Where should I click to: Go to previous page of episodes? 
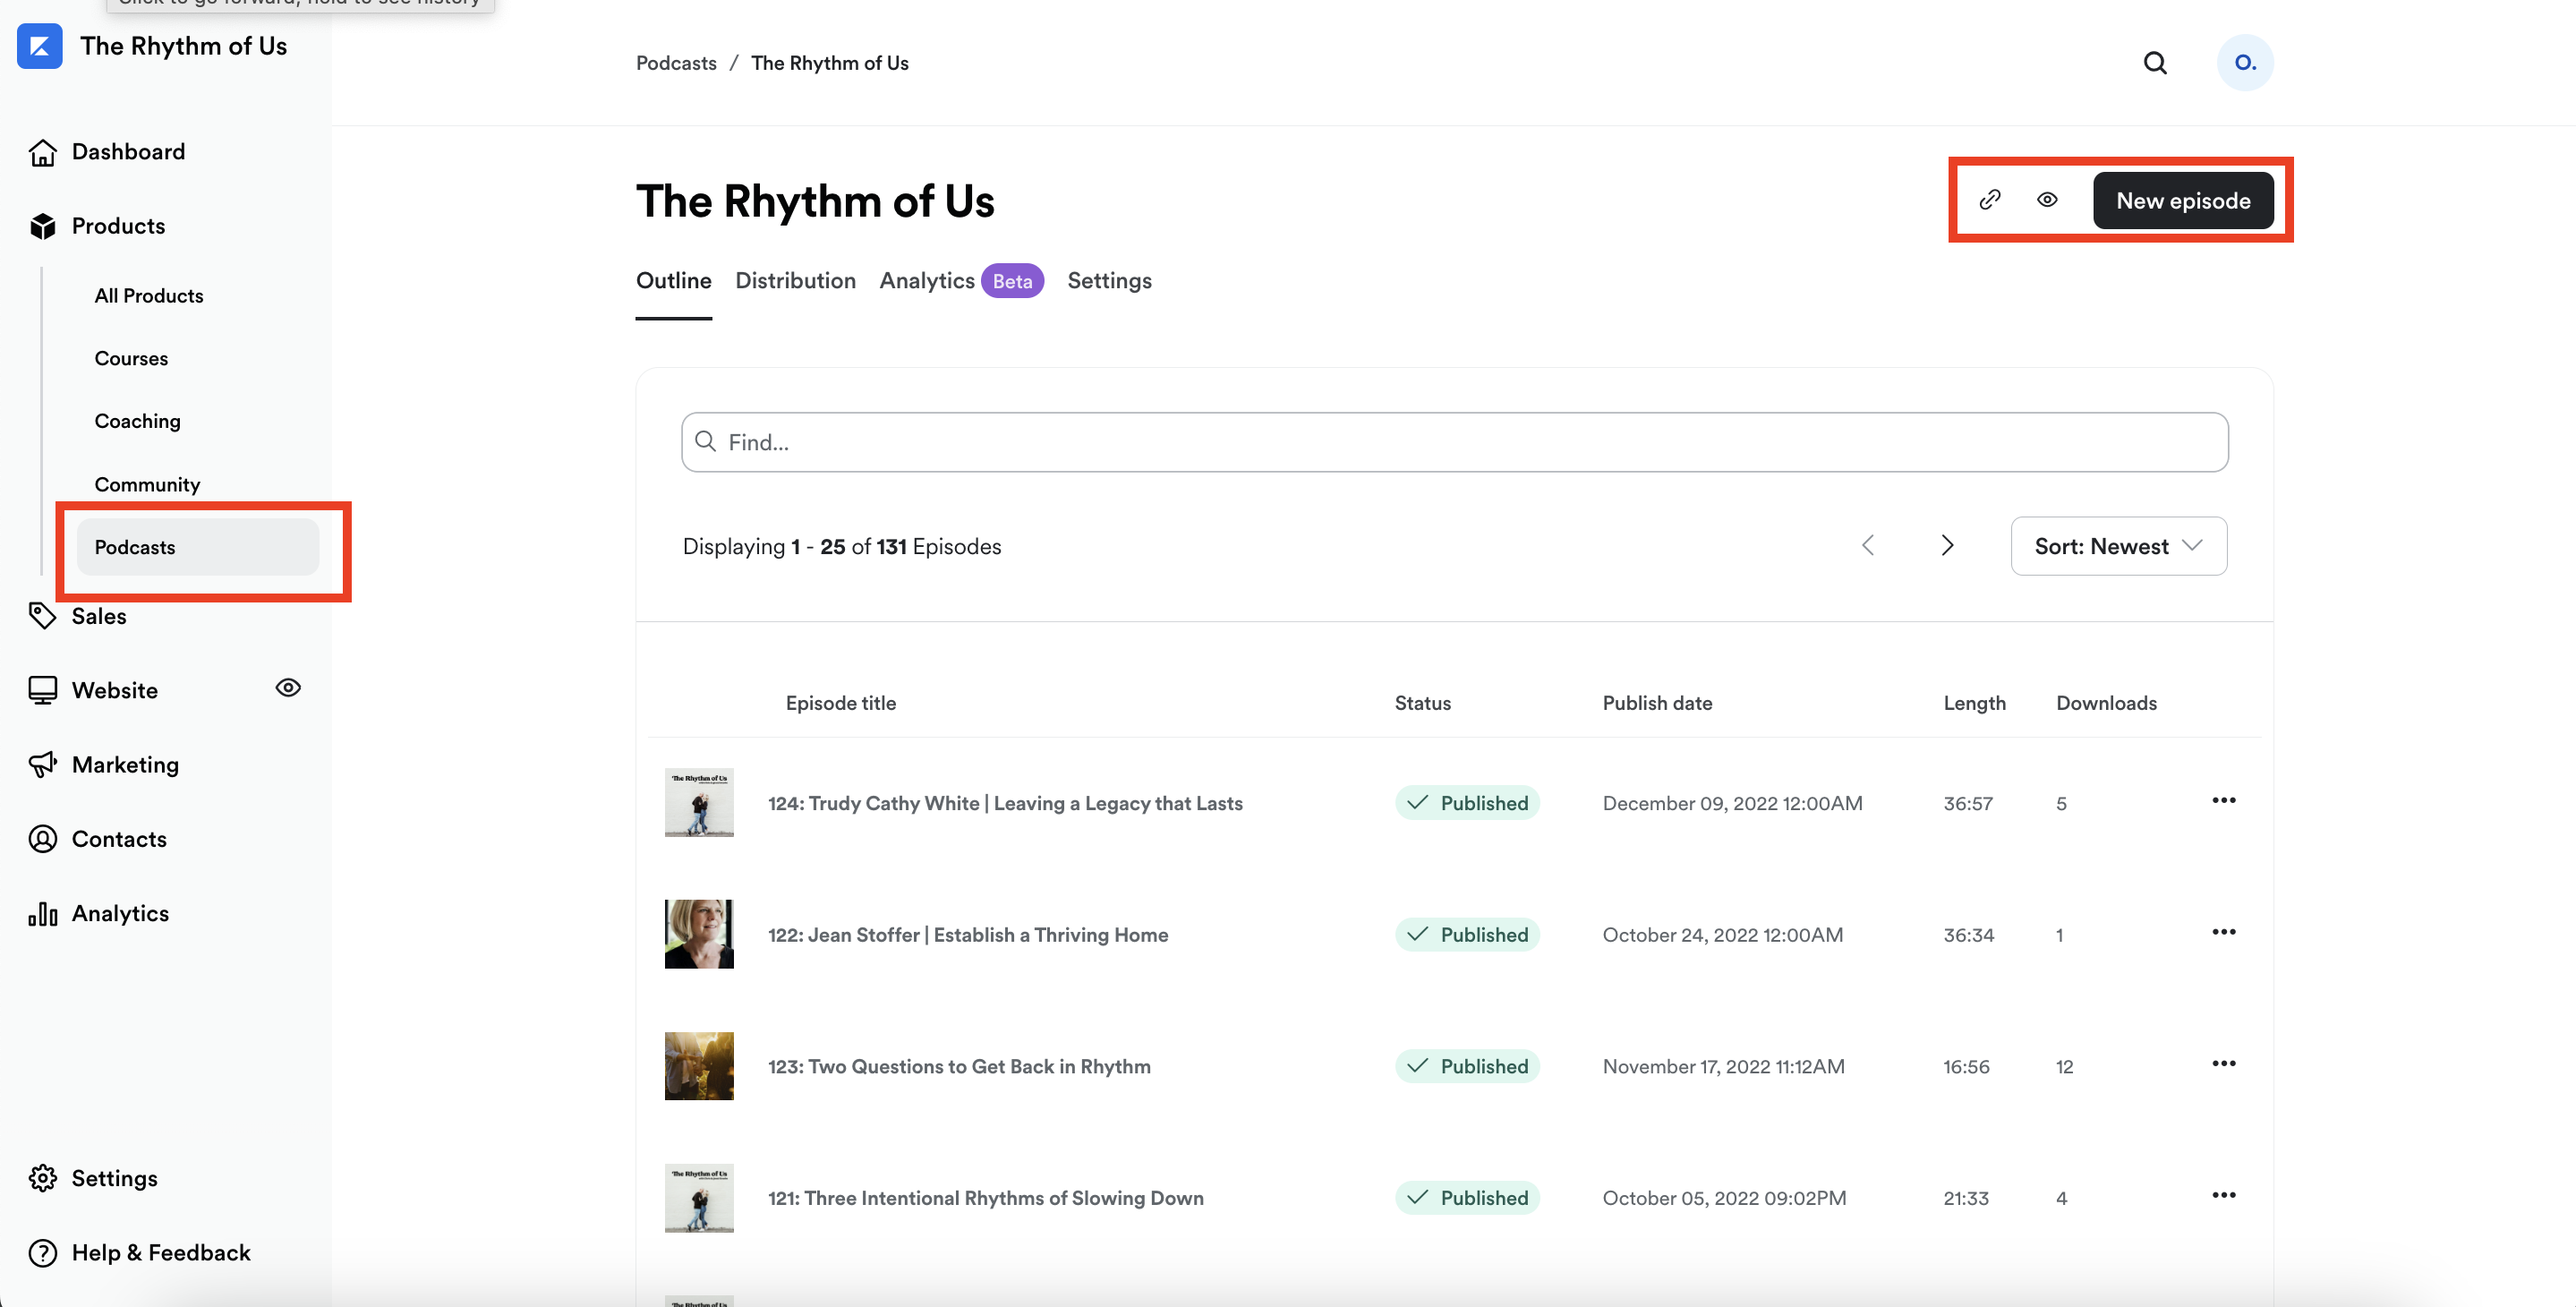click(1867, 546)
